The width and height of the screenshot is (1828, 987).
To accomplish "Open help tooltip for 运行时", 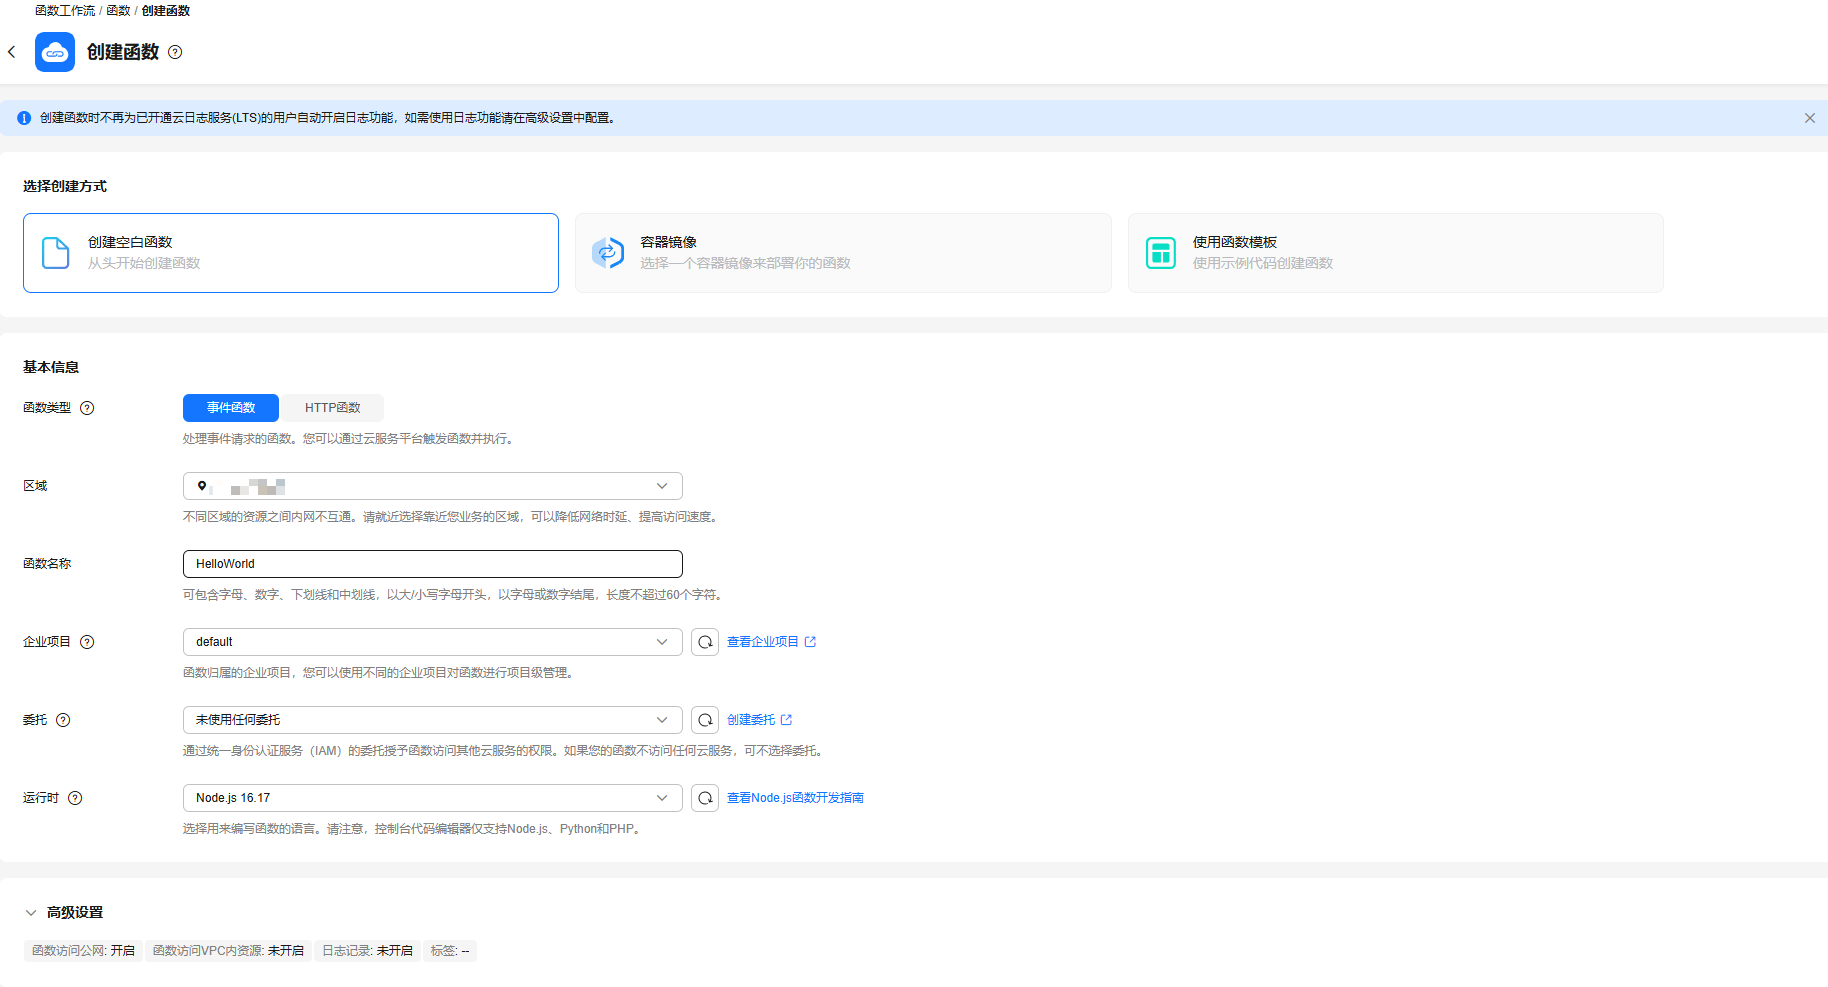I will [x=75, y=798].
